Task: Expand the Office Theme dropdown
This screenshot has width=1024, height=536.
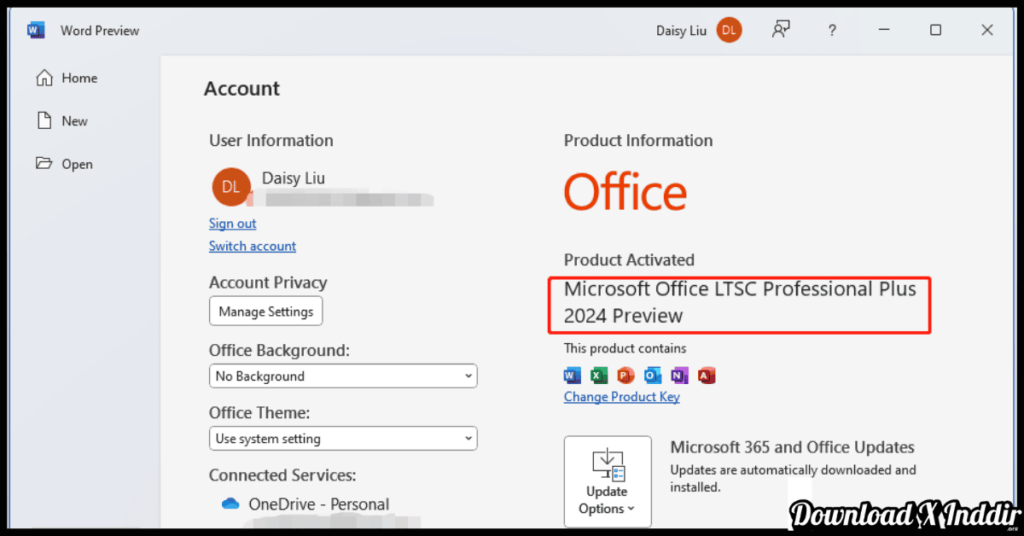Action: coord(343,439)
